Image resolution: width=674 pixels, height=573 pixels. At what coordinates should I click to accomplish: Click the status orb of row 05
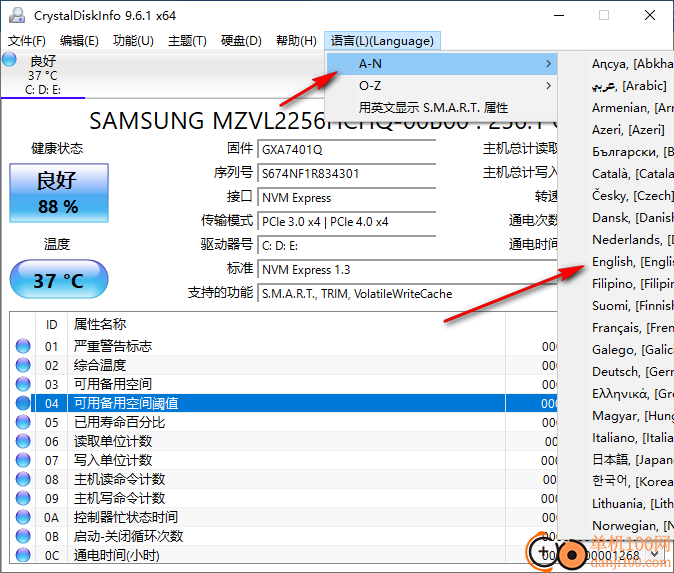point(23,422)
